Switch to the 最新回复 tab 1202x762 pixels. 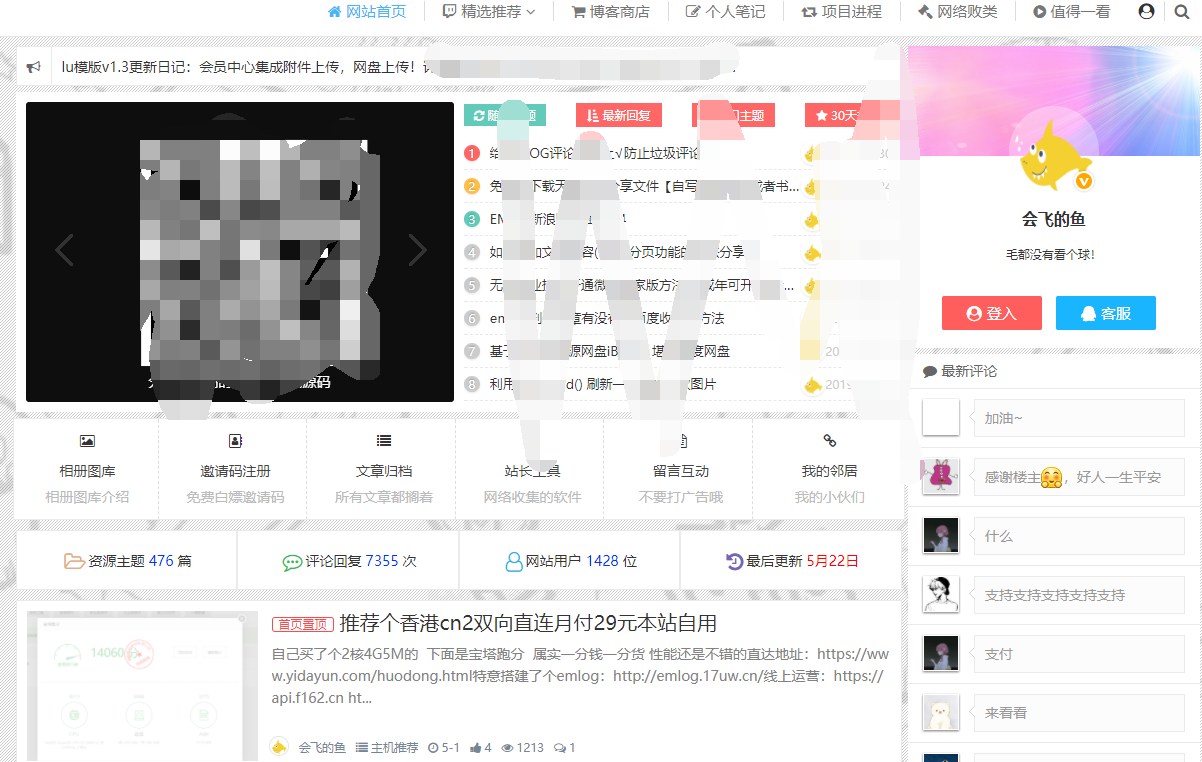click(618, 116)
